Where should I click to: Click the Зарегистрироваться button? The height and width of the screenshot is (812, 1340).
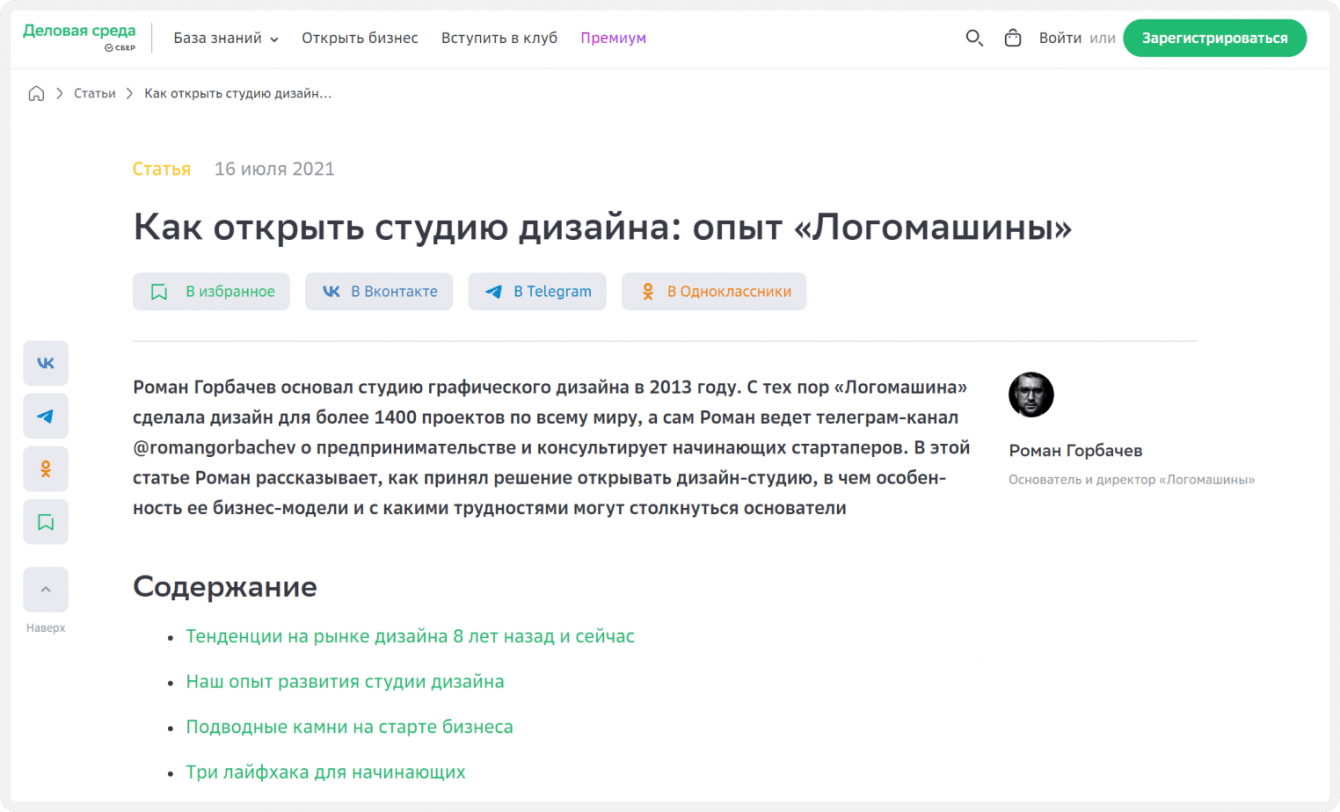click(1214, 38)
